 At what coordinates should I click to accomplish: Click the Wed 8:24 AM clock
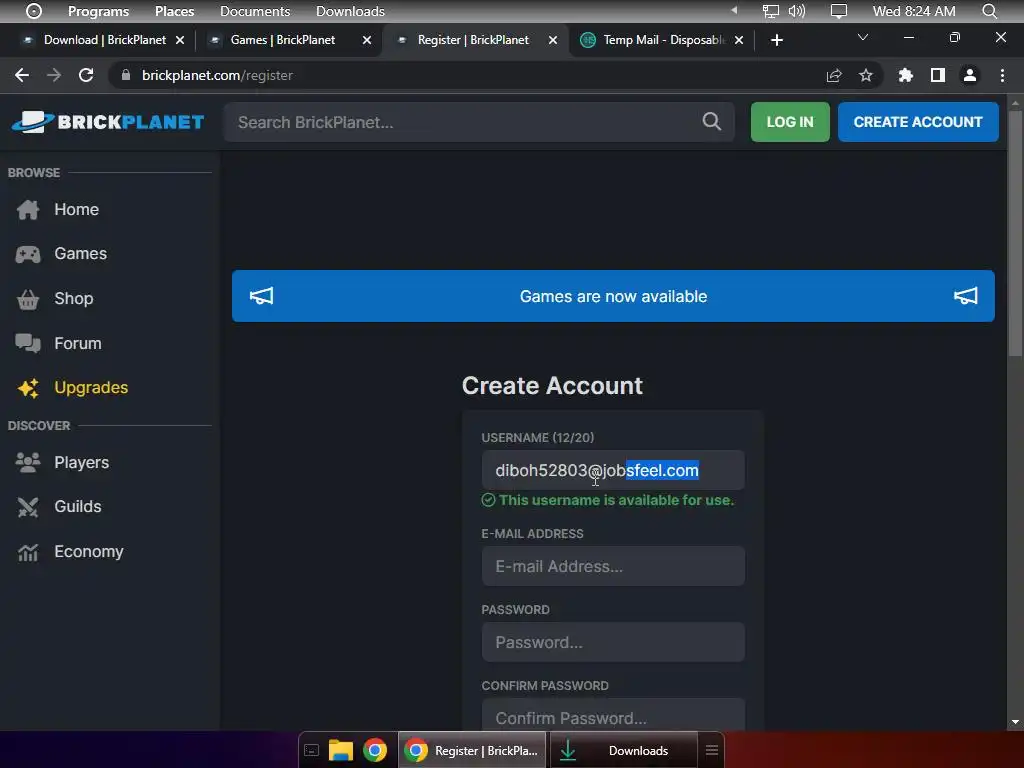pyautogui.click(x=914, y=11)
